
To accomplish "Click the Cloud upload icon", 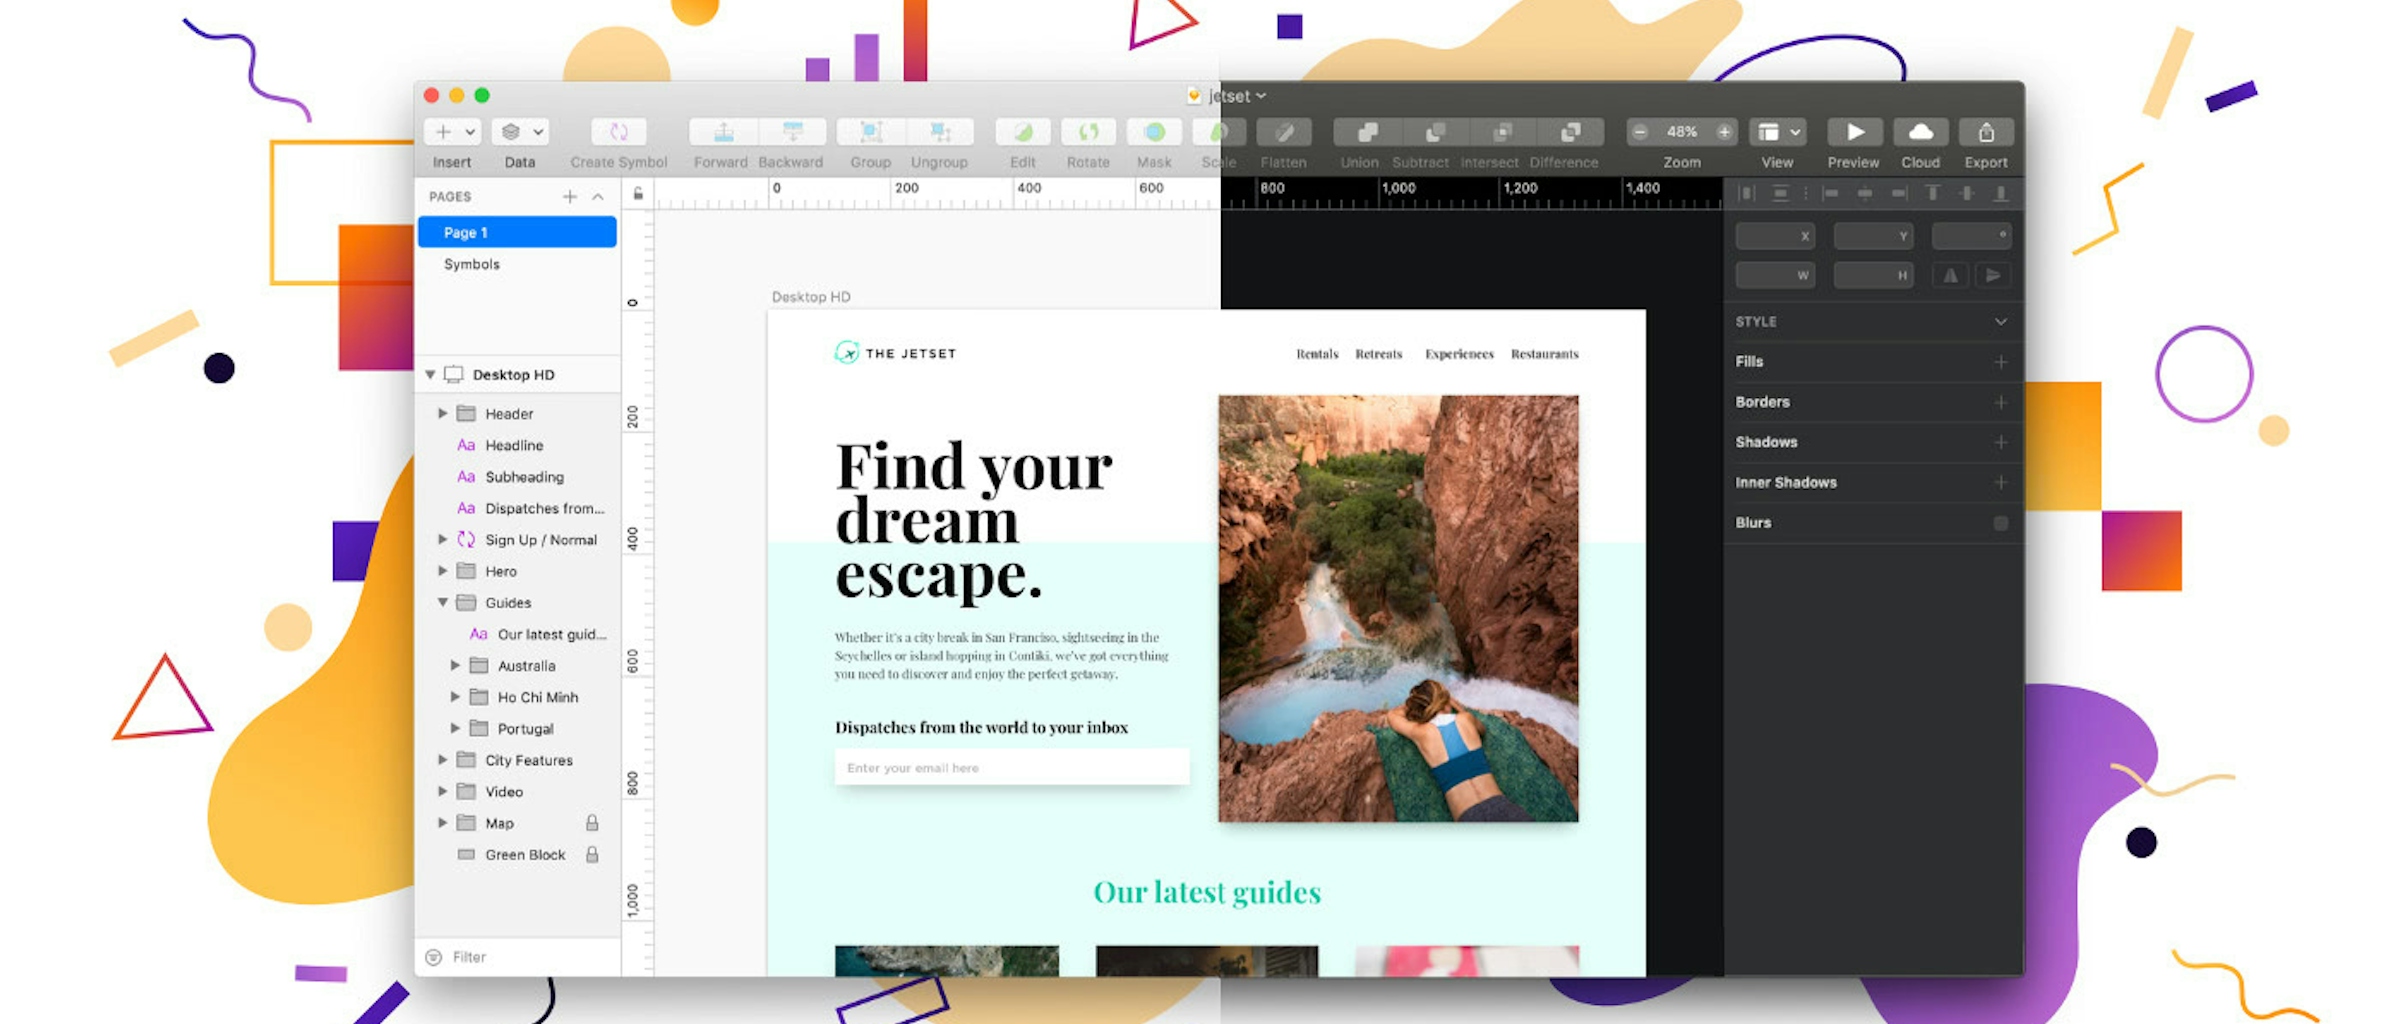I will 1920,132.
